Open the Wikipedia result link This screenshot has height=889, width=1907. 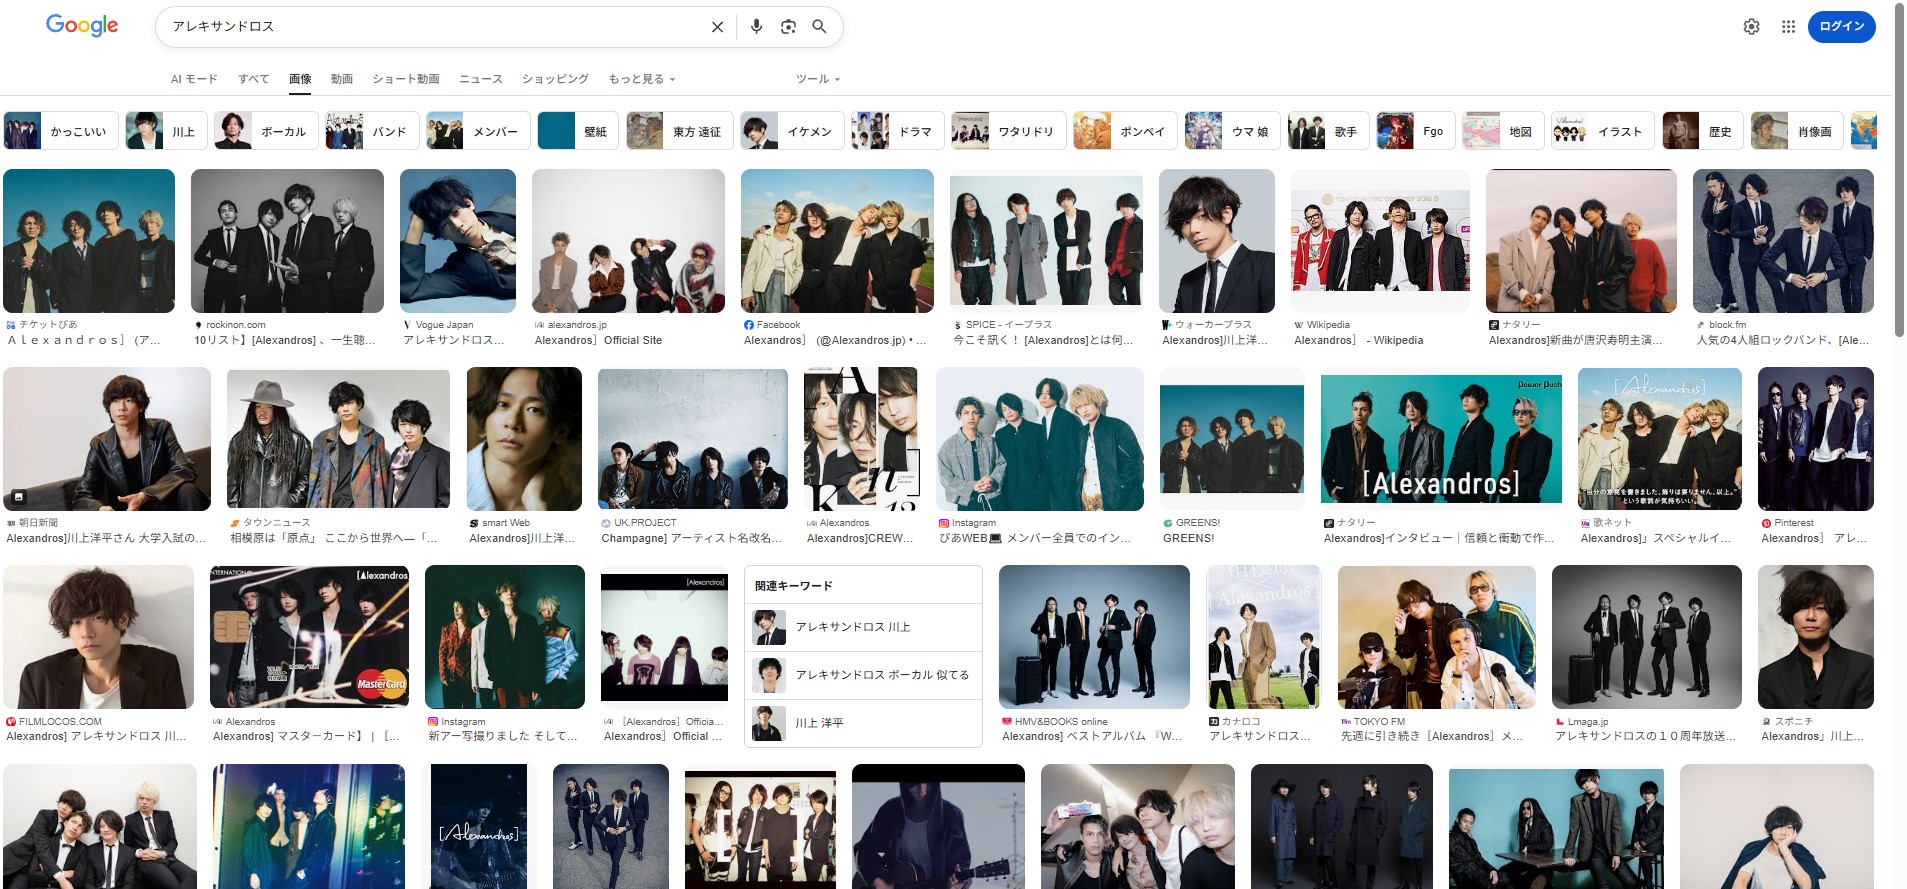[x=1358, y=340]
